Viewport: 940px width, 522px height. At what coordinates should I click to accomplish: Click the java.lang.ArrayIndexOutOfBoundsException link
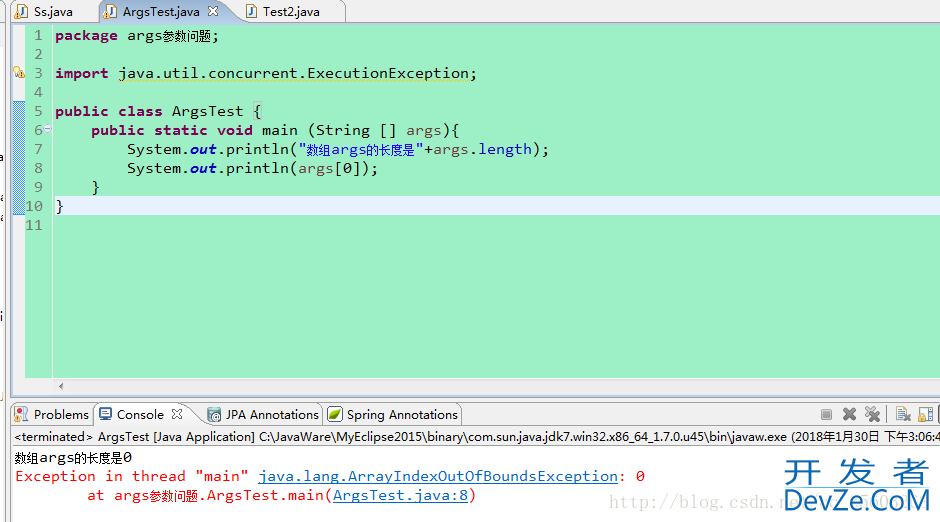438,476
